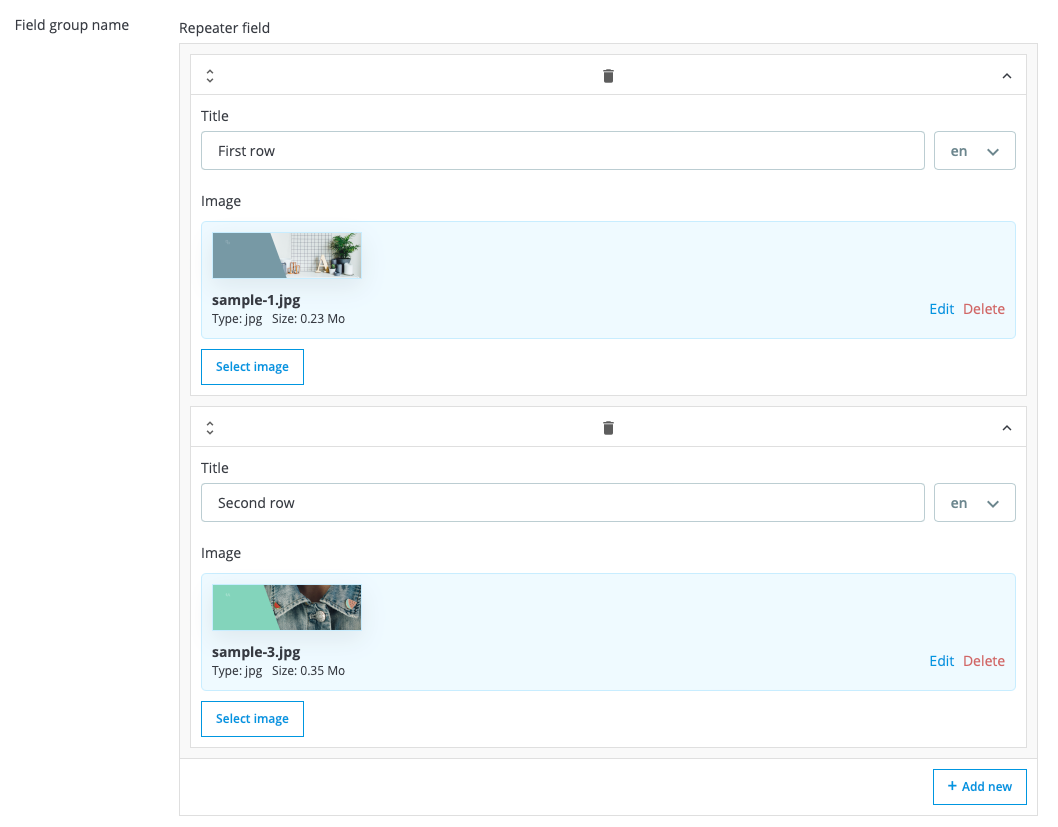This screenshot has height=827, width=1058.
Task: Collapse the Second row repeater item
Action: [1007, 428]
